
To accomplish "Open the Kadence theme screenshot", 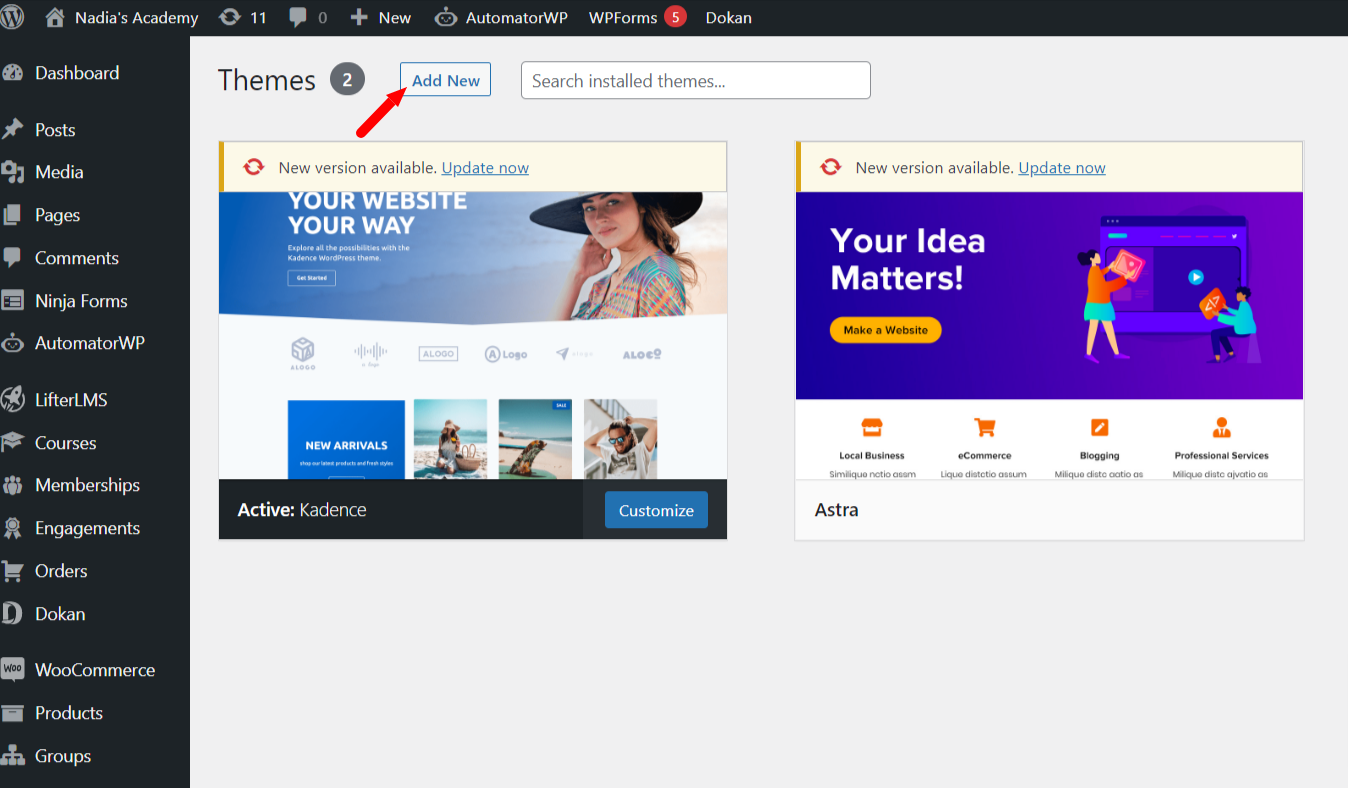I will coord(473,336).
